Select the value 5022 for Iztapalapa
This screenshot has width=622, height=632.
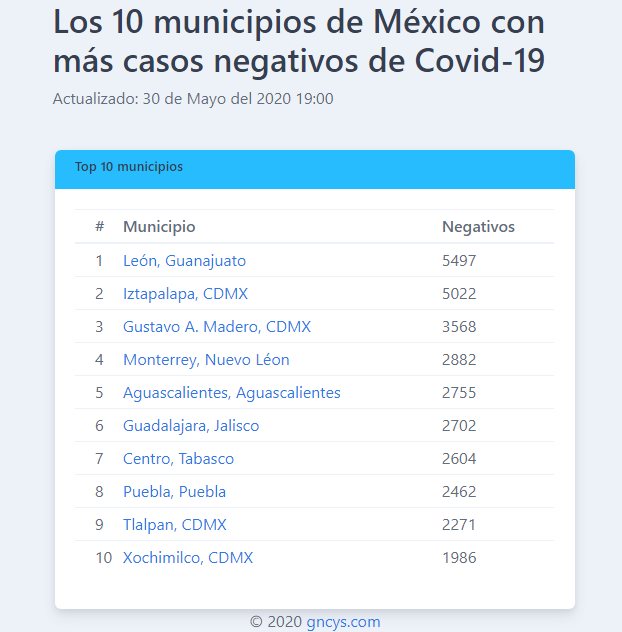coord(459,294)
